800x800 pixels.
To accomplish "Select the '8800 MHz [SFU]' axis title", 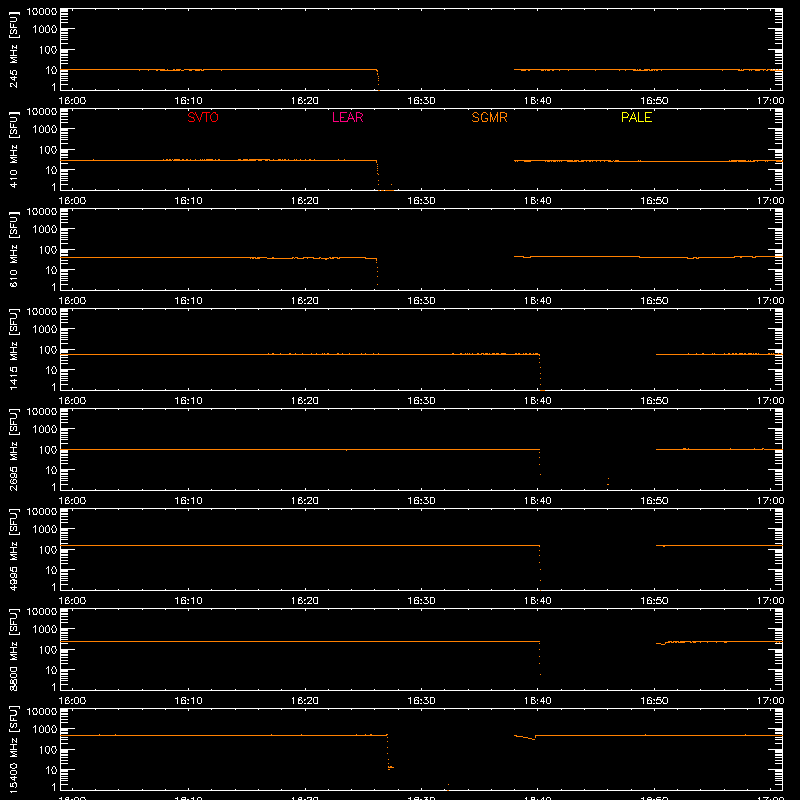I will pos(13,650).
